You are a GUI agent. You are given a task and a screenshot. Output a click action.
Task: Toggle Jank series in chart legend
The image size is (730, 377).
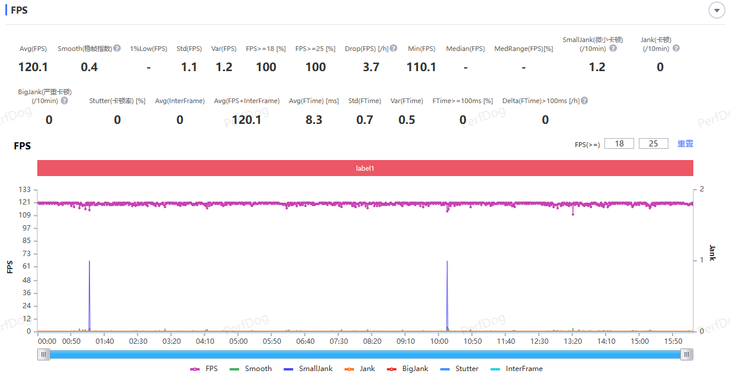click(359, 369)
